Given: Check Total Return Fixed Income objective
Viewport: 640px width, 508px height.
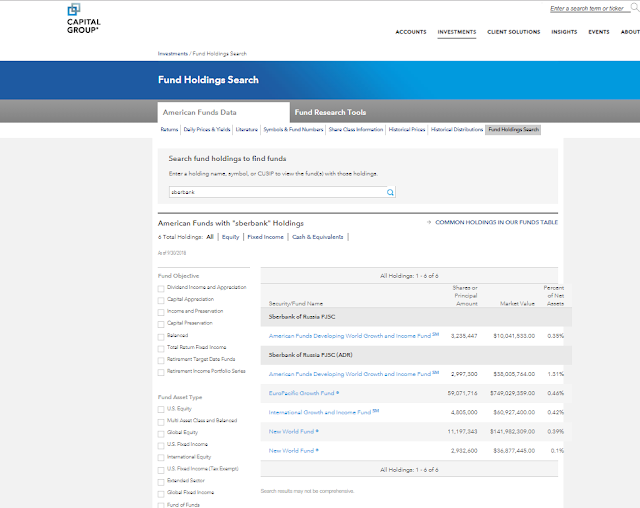Looking at the screenshot, I should (161, 348).
